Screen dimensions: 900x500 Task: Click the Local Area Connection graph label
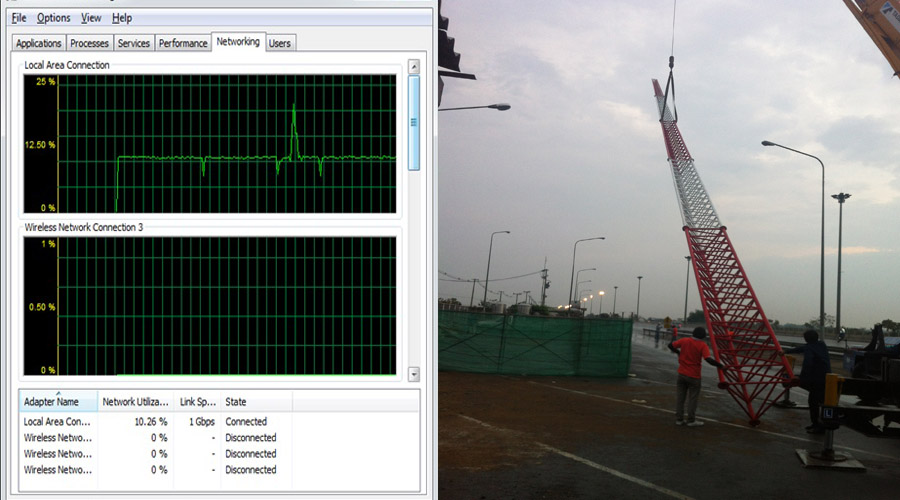pos(67,65)
